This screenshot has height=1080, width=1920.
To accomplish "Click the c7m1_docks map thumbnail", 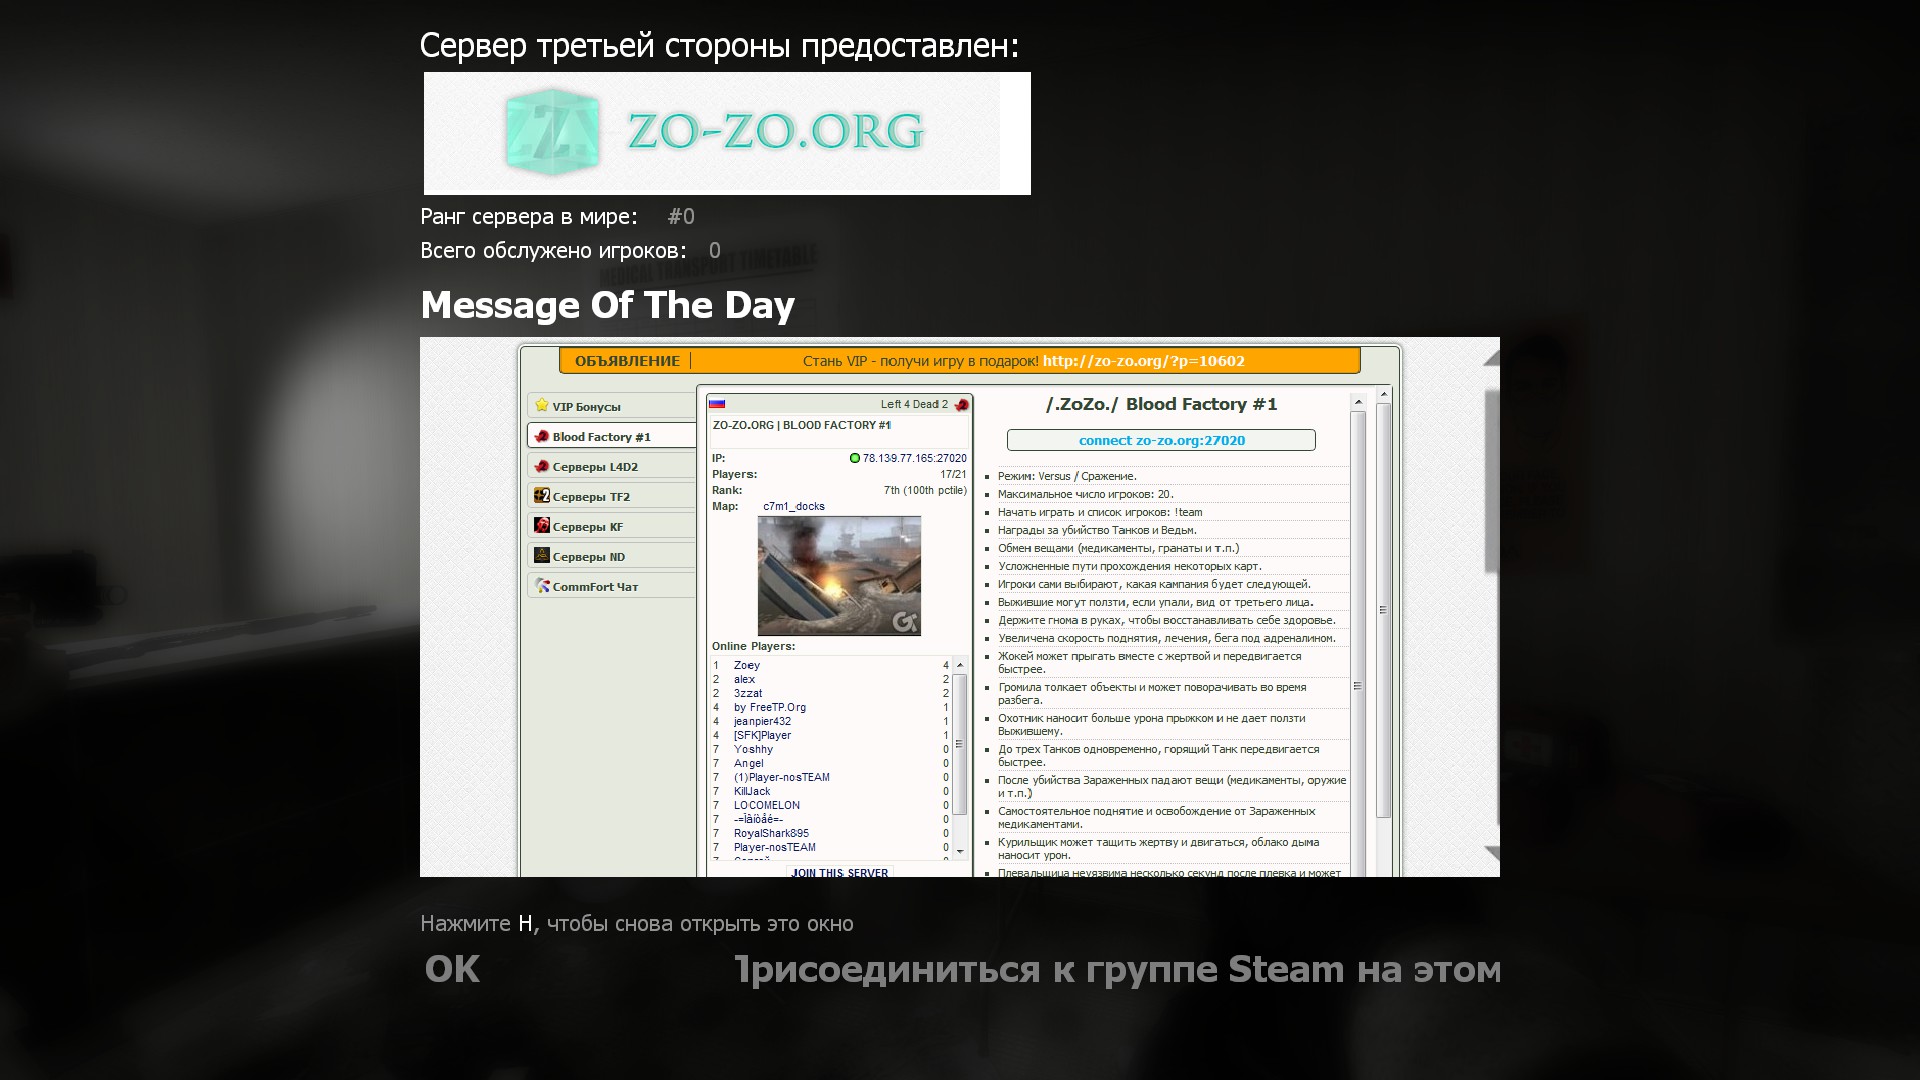I will point(839,575).
